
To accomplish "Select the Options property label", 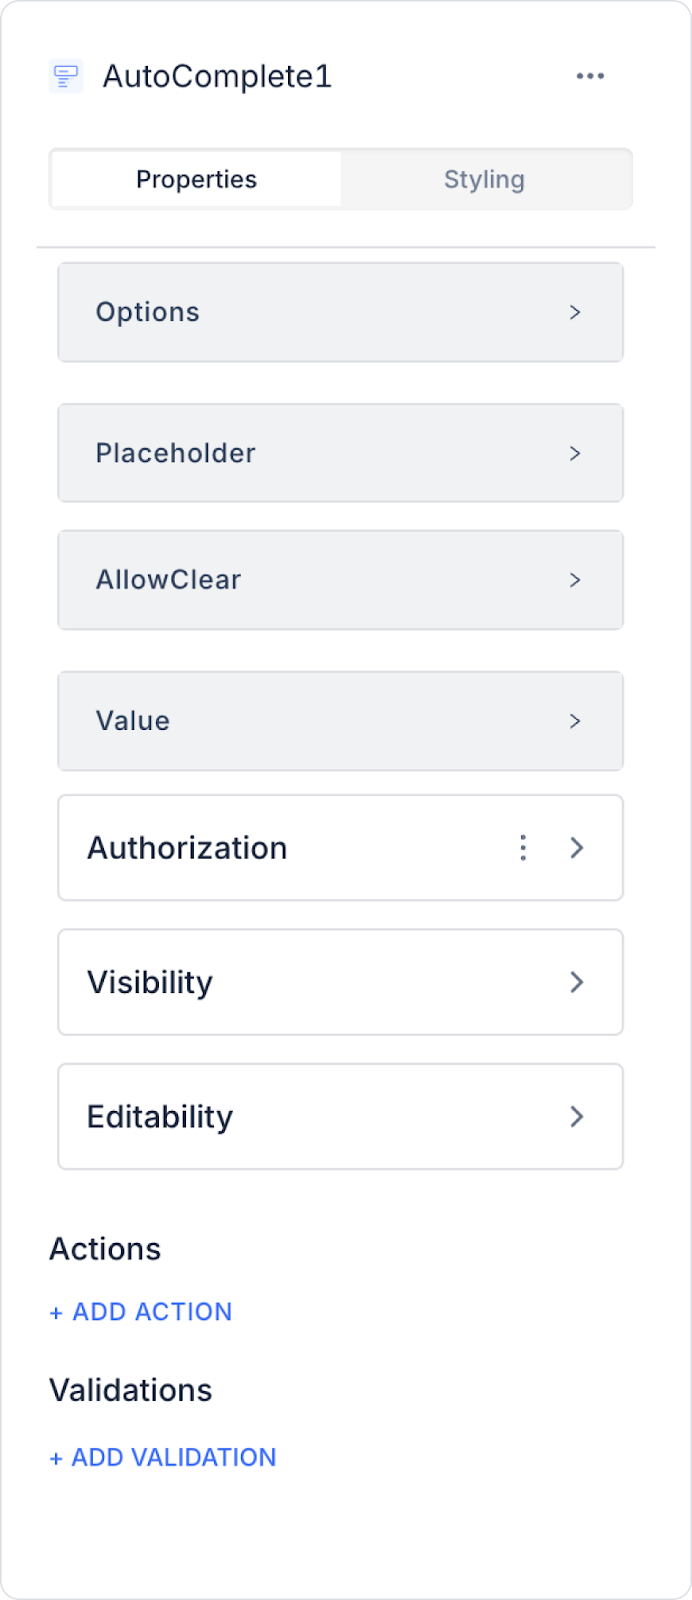I will (x=148, y=312).
